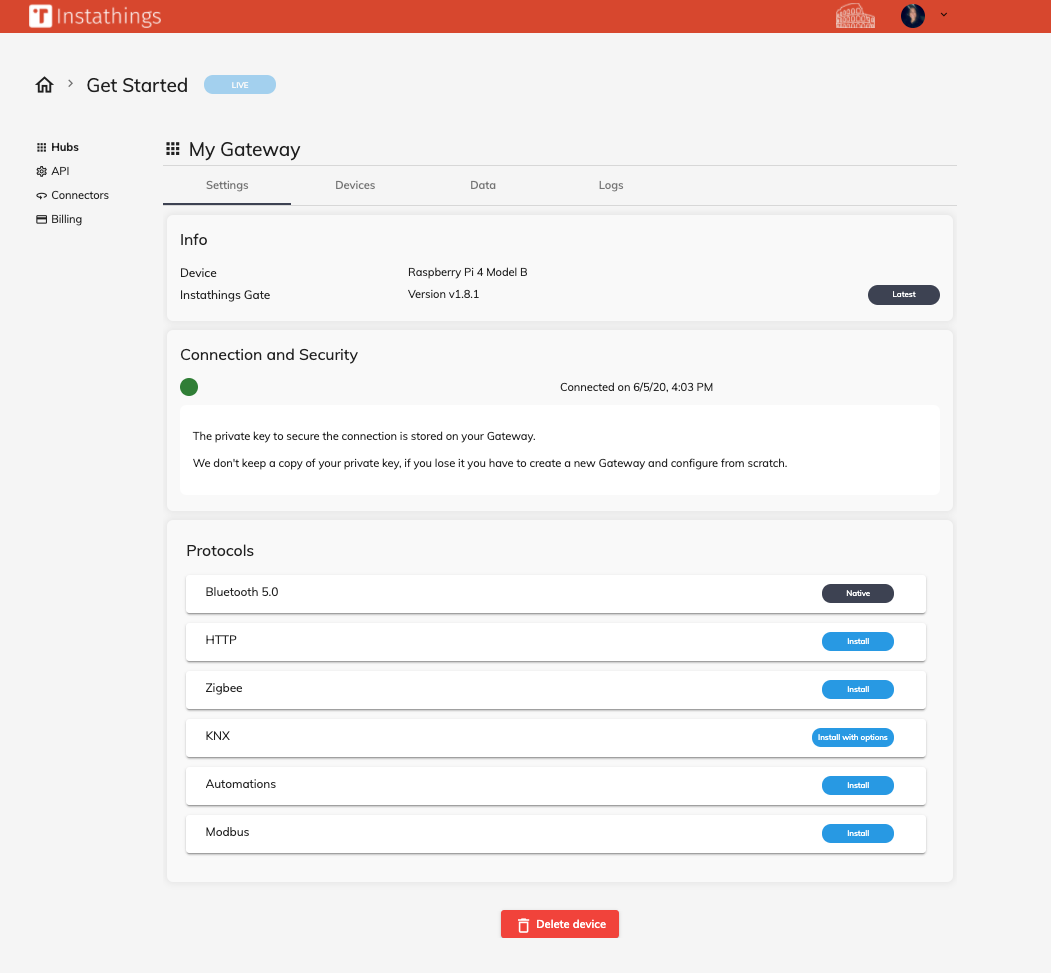The width and height of the screenshot is (1051, 973).
Task: Switch to the Data tab
Action: coord(483,186)
